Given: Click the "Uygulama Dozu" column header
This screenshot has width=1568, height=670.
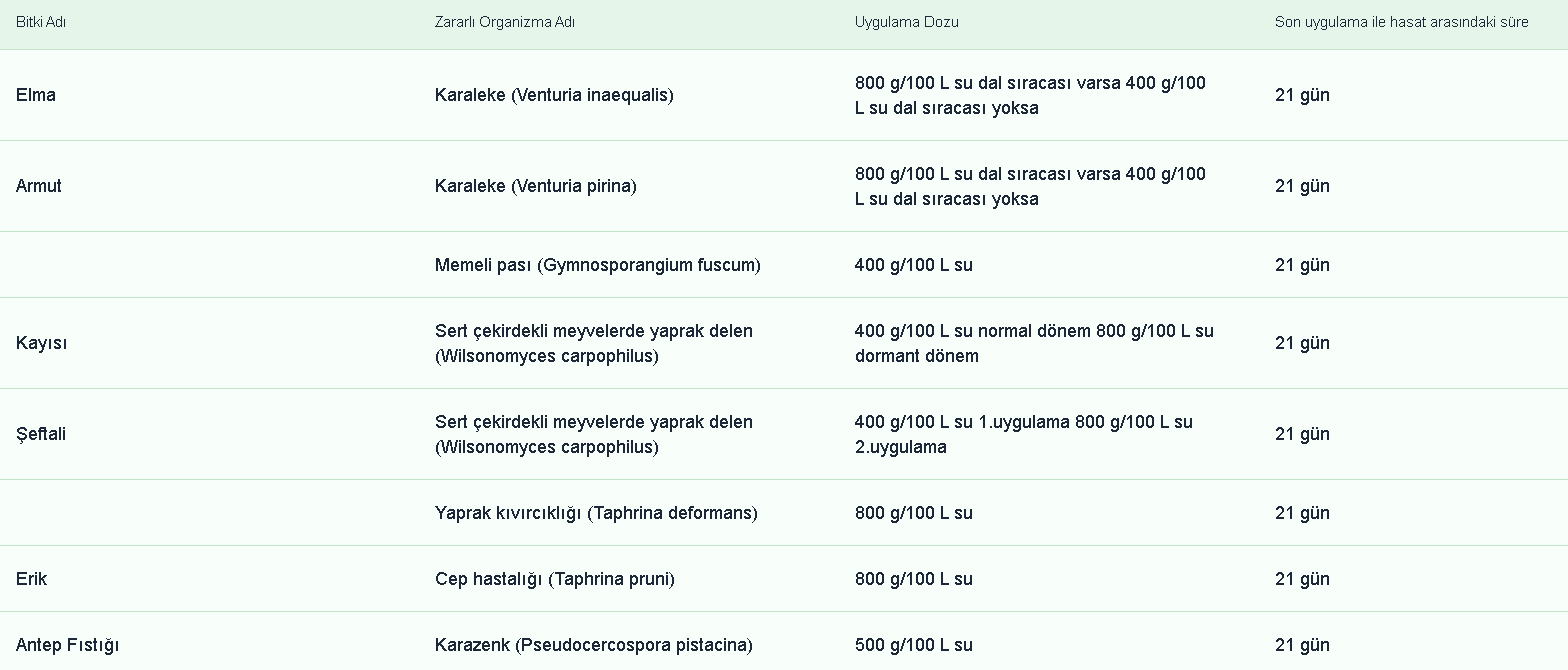Looking at the screenshot, I should pyautogui.click(x=906, y=22).
